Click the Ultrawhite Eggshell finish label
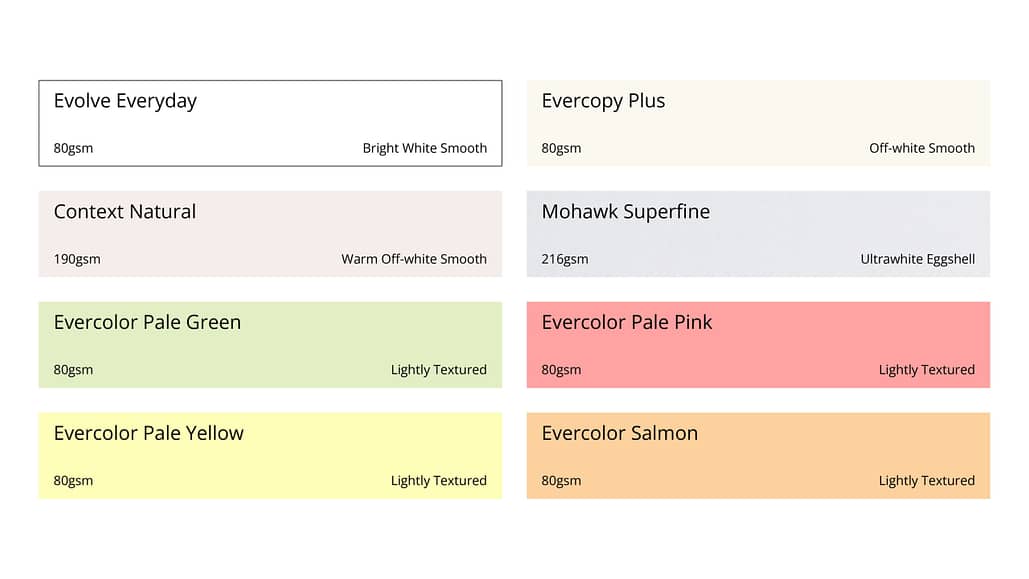 pyautogui.click(x=917, y=259)
